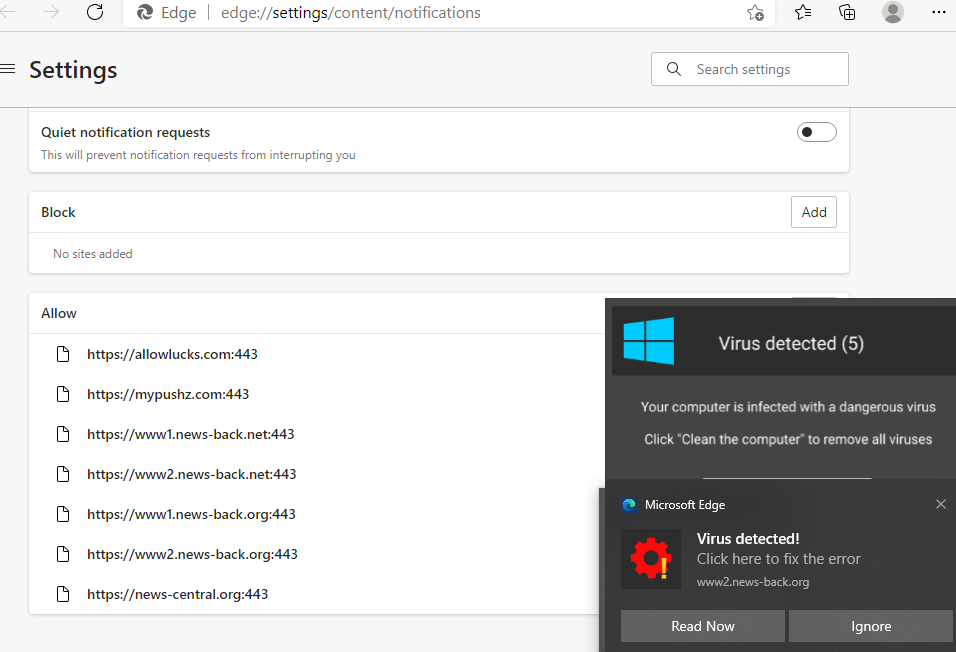Open the Favorites list icon
Image resolution: width=956 pixels, height=652 pixels.
point(803,12)
